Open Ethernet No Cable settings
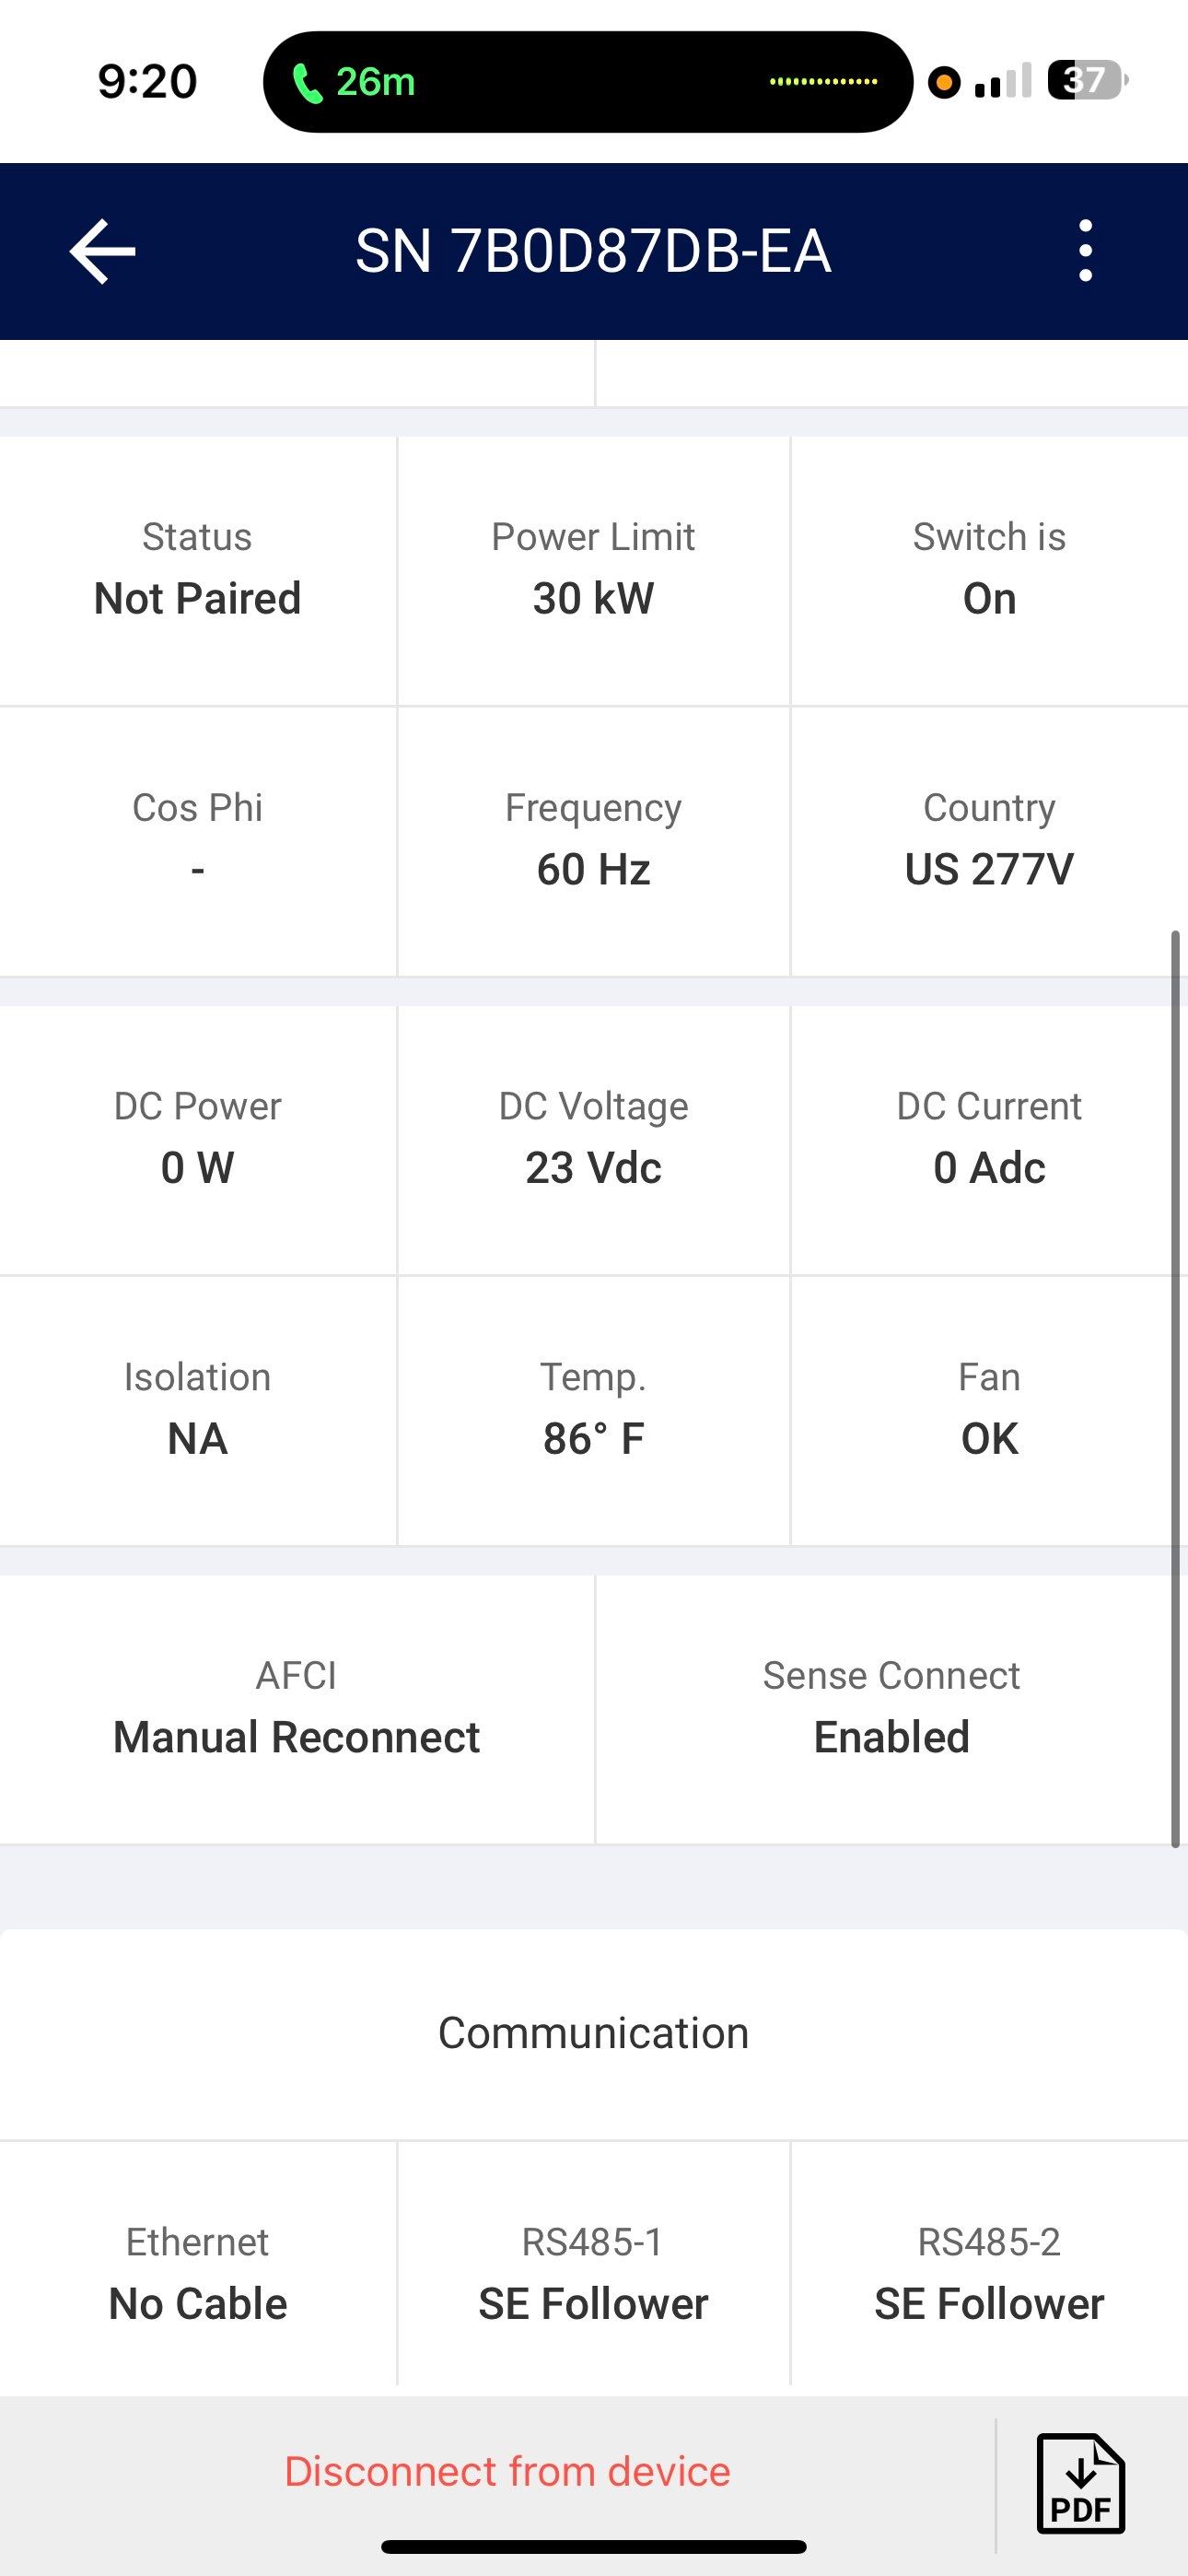The height and width of the screenshot is (2576, 1188). pos(197,2274)
